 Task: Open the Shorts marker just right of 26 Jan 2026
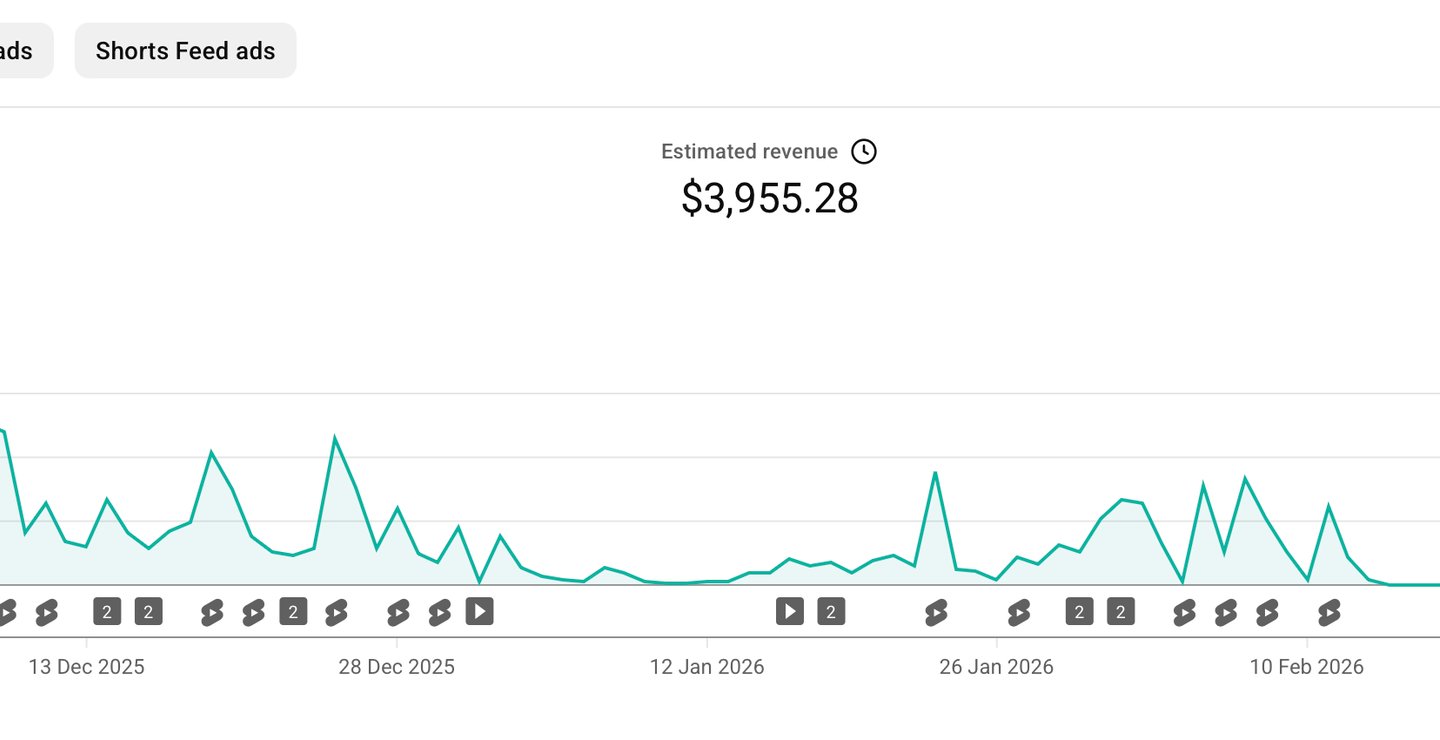[x=1018, y=612]
